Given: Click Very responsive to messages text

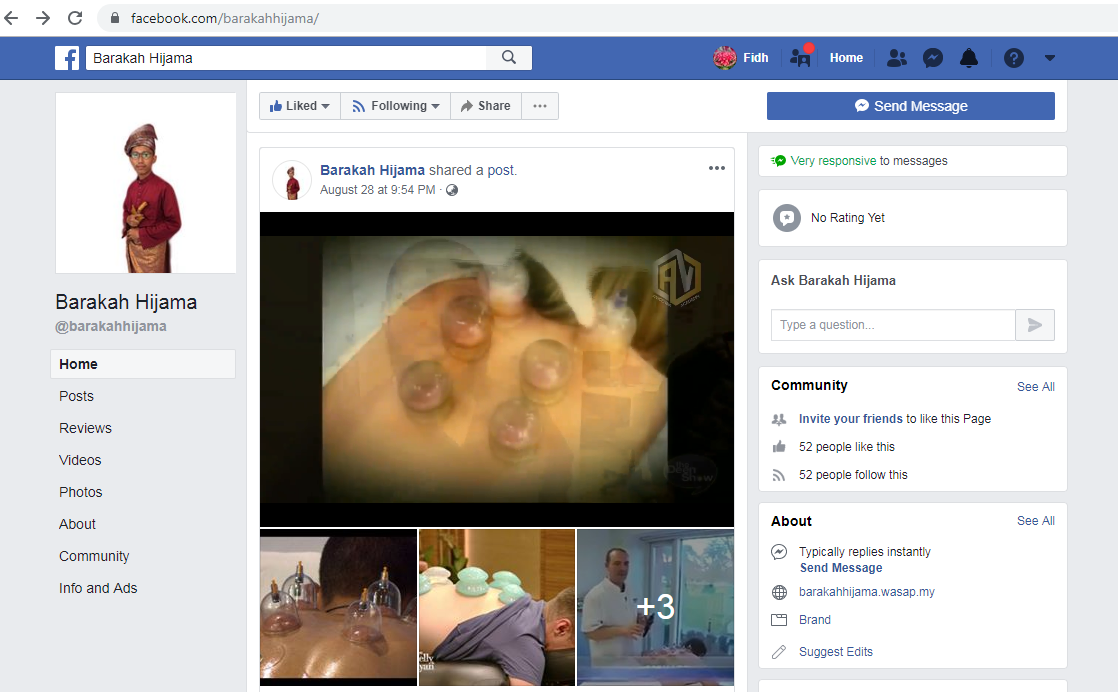Looking at the screenshot, I should click(x=868, y=161).
